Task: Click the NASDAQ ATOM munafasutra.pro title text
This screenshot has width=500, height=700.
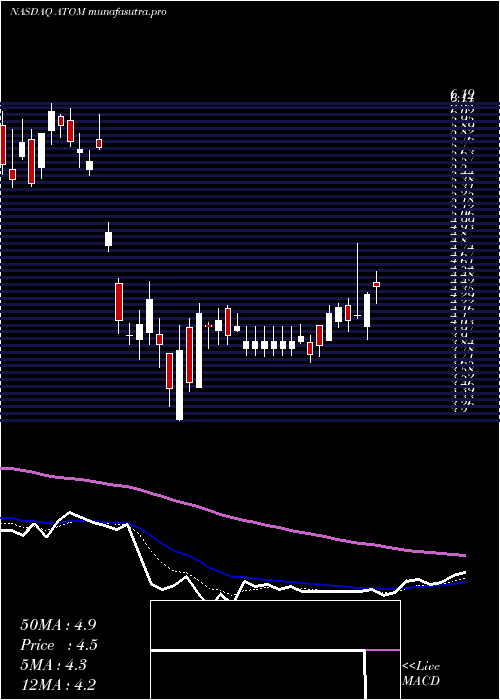Action: 88,12
